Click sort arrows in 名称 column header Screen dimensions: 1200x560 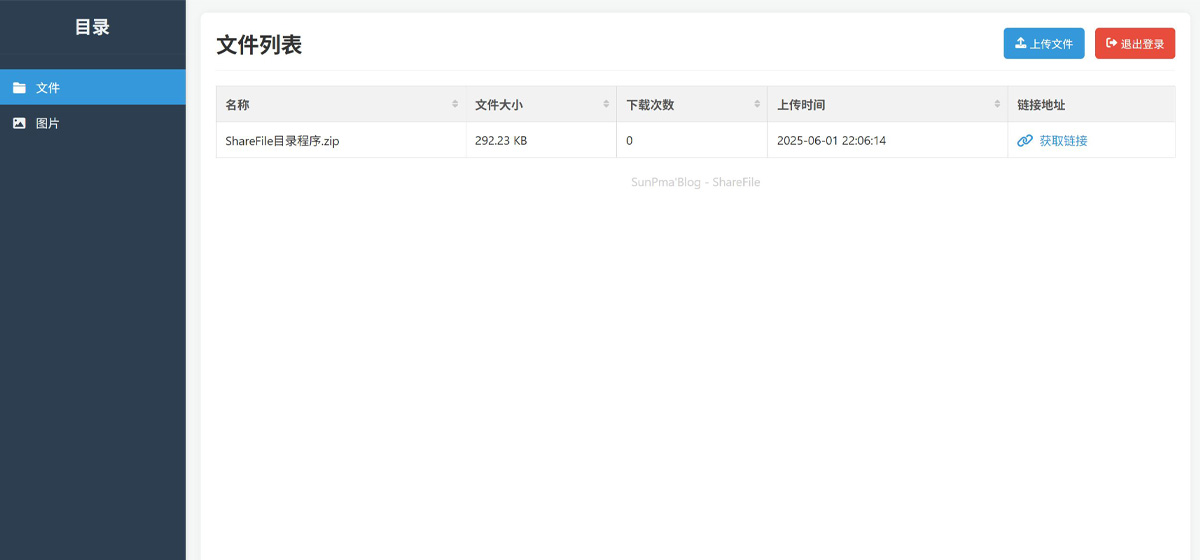click(455, 105)
